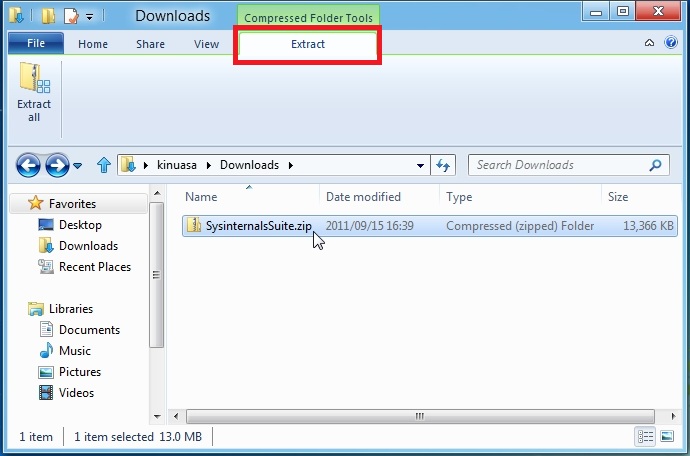Open the recent locations dropdown arrow

coord(77,166)
